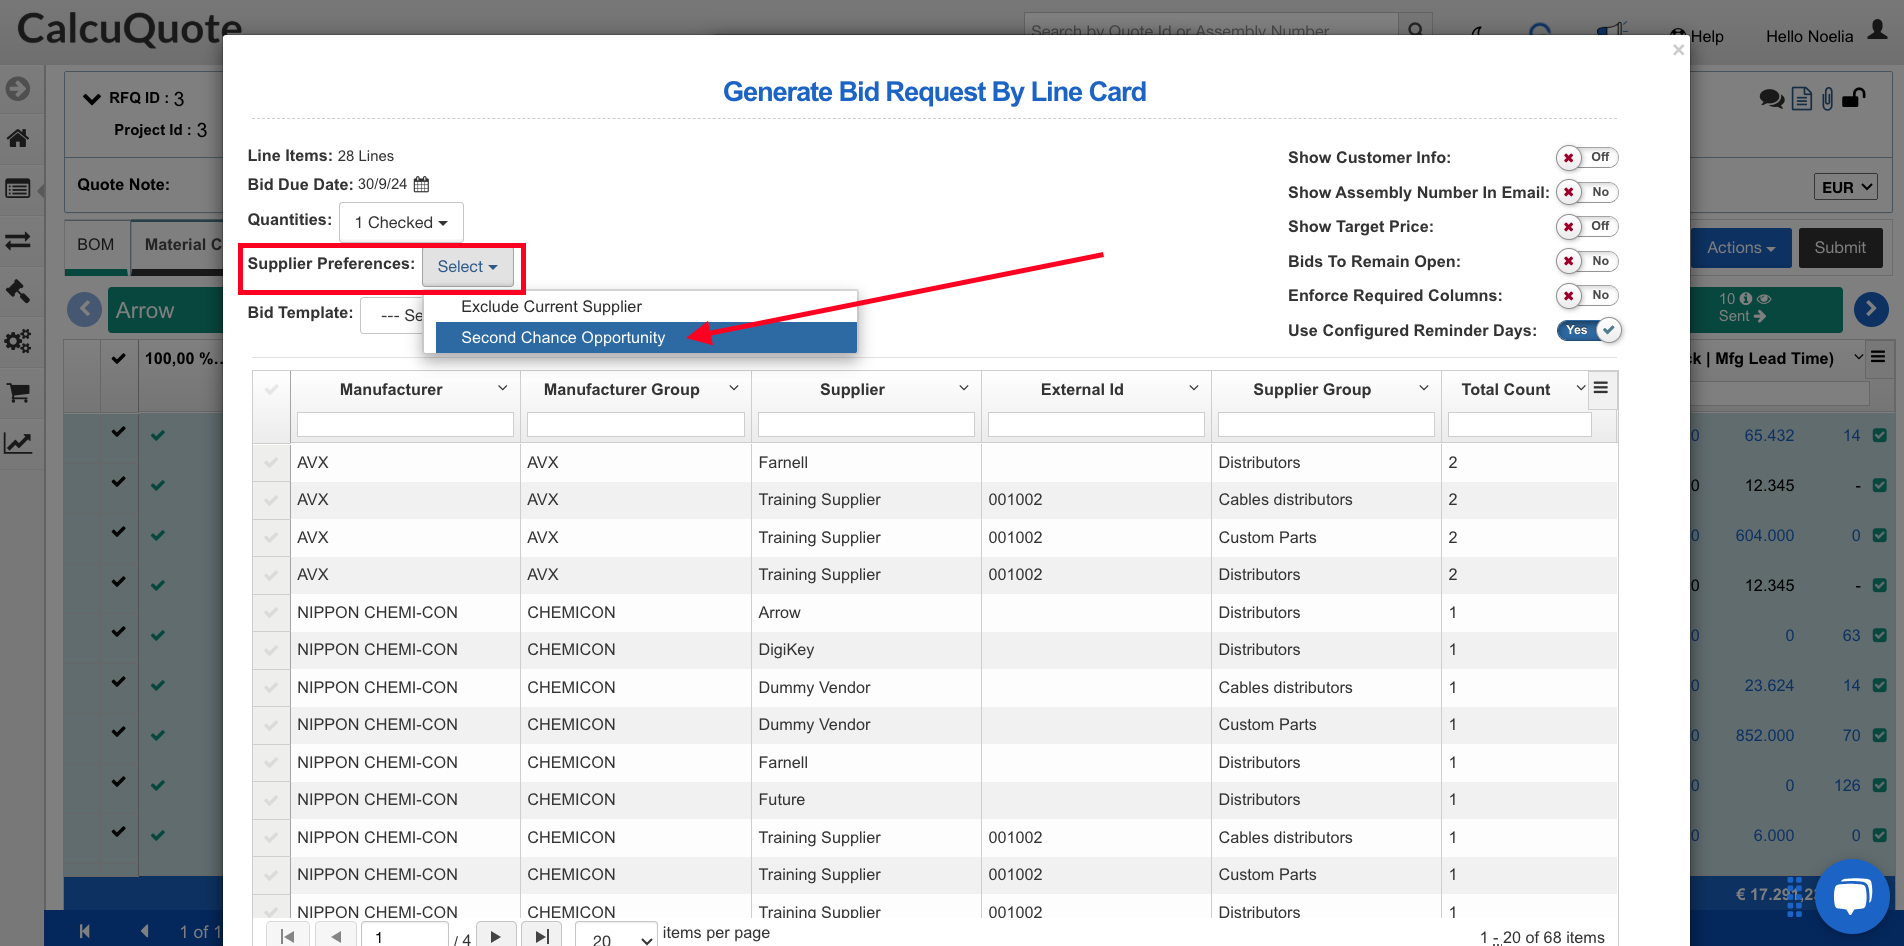This screenshot has height=946, width=1904.
Task: Open the grid column menu icon
Action: click(x=1601, y=388)
